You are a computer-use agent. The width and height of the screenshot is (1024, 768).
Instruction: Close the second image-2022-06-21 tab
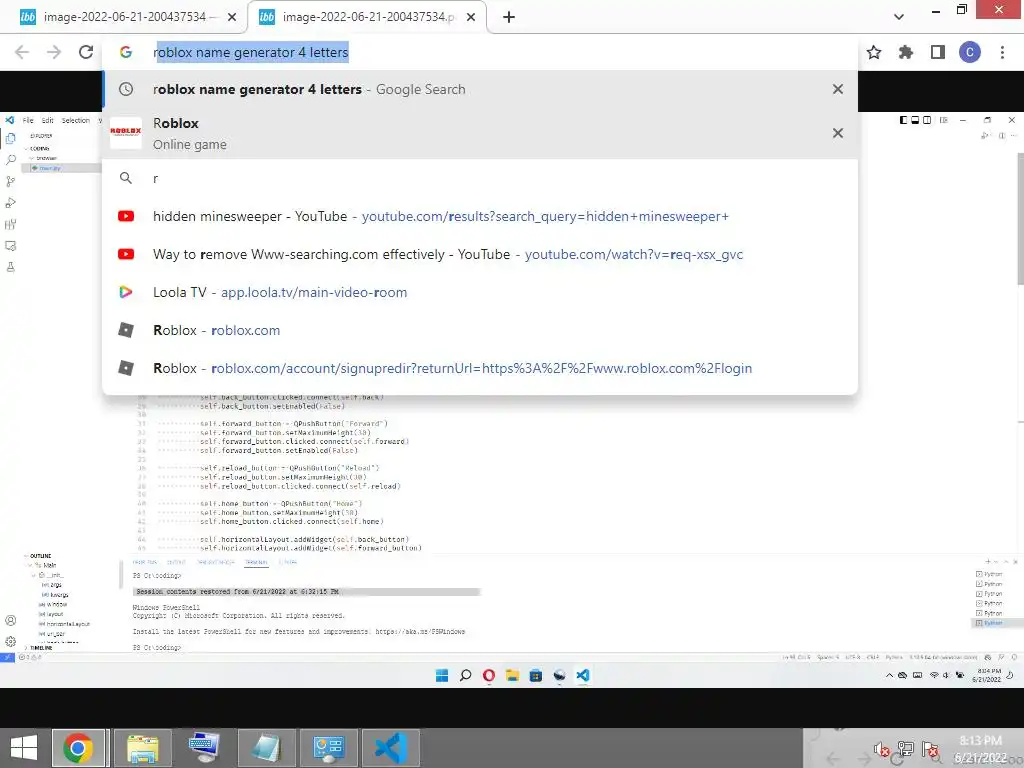[x=471, y=17]
